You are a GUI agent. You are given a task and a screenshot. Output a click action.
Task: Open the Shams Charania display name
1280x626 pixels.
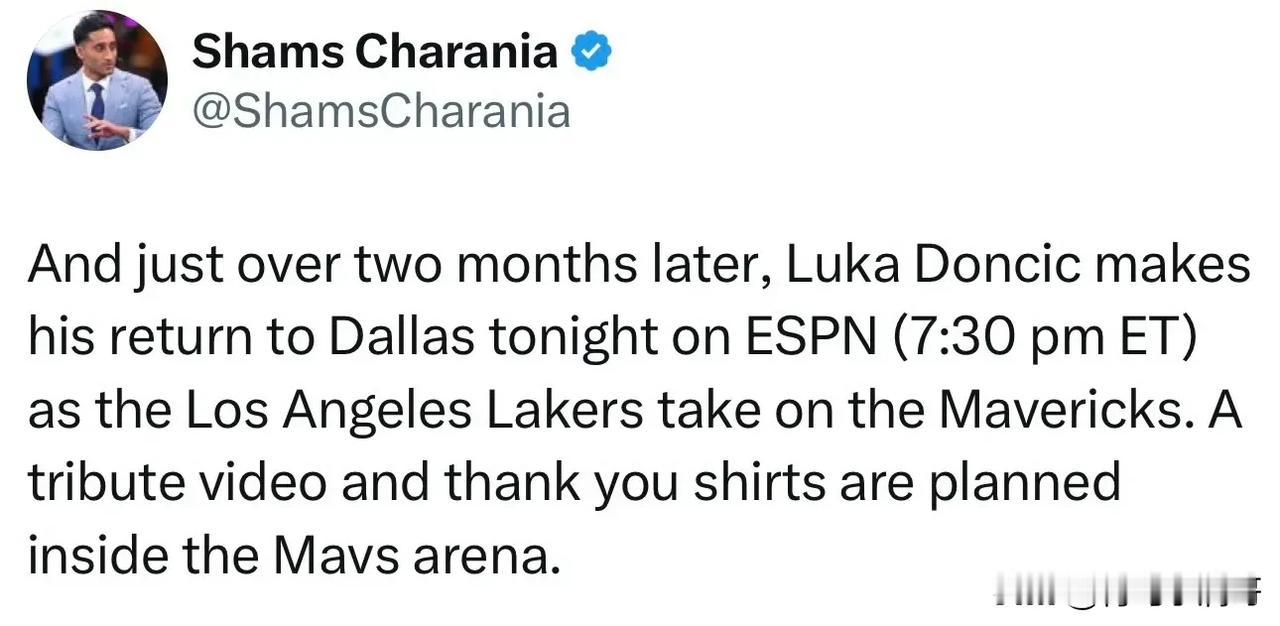tap(374, 51)
